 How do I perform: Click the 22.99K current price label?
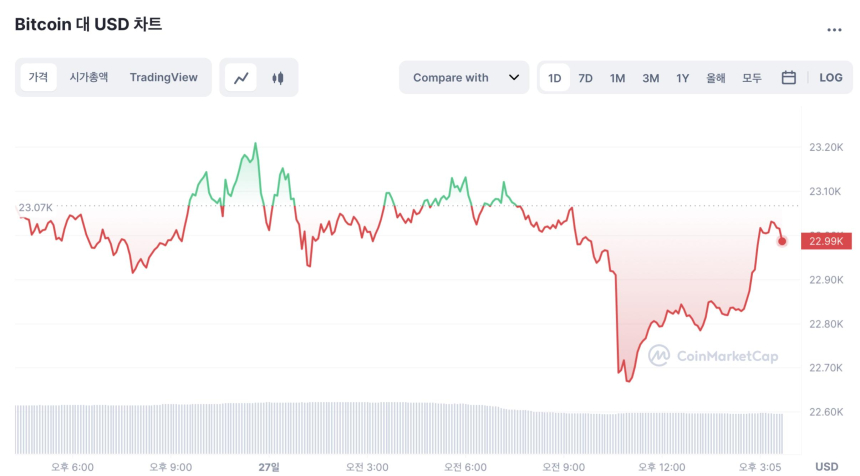pos(826,241)
